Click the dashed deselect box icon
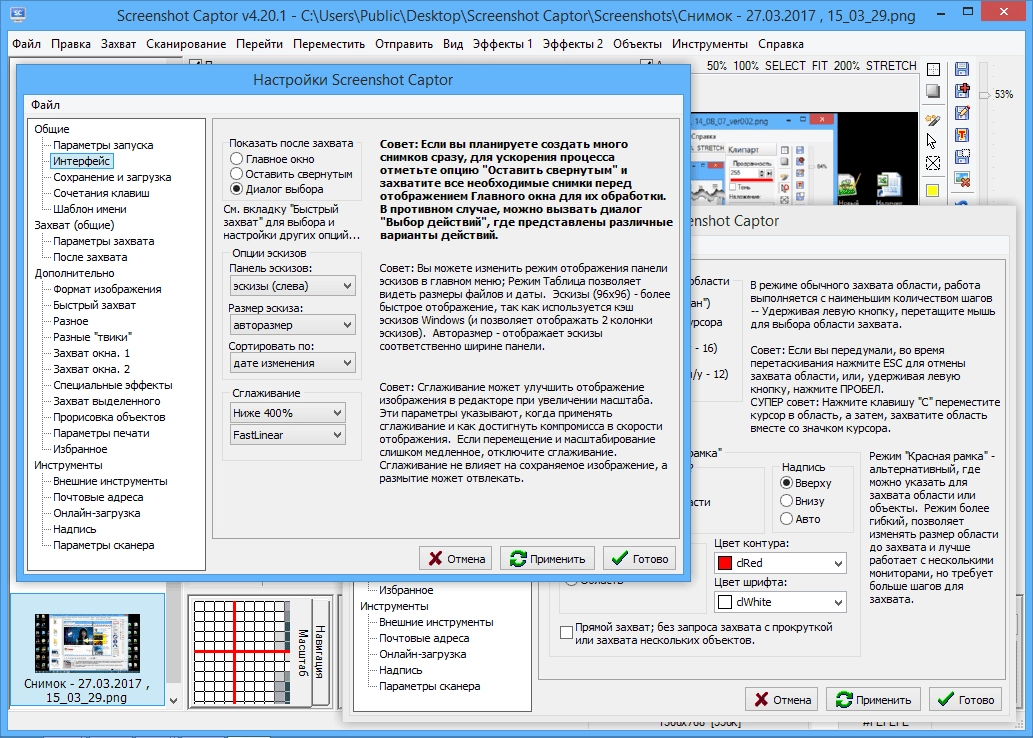Image resolution: width=1033 pixels, height=738 pixels. [933, 163]
